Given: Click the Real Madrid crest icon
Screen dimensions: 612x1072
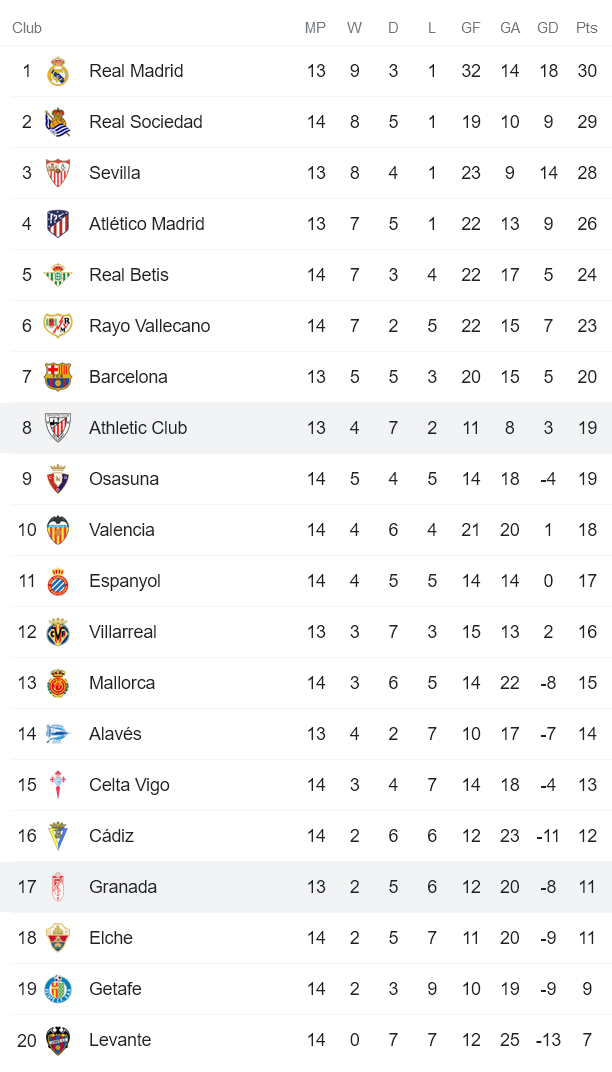Looking at the screenshot, I should click(x=58, y=71).
